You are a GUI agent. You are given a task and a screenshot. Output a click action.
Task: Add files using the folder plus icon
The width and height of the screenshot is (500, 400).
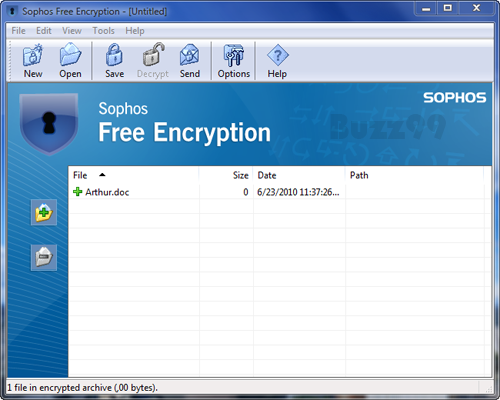click(x=44, y=212)
